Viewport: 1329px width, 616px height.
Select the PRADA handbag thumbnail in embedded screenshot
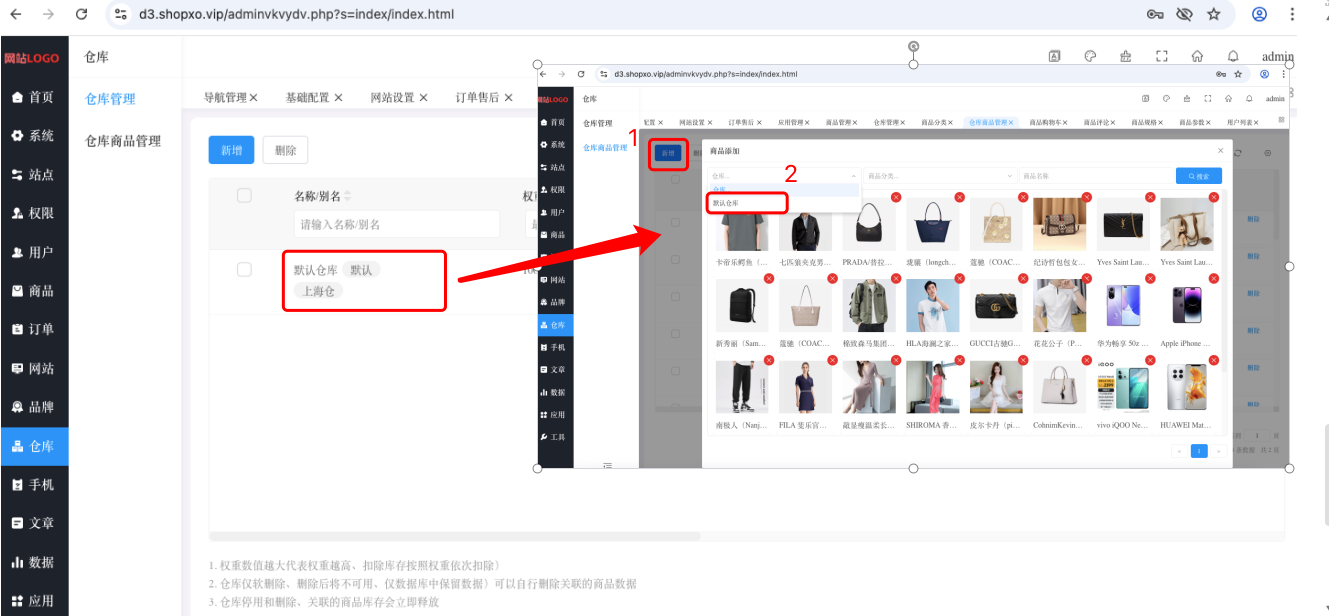[868, 223]
